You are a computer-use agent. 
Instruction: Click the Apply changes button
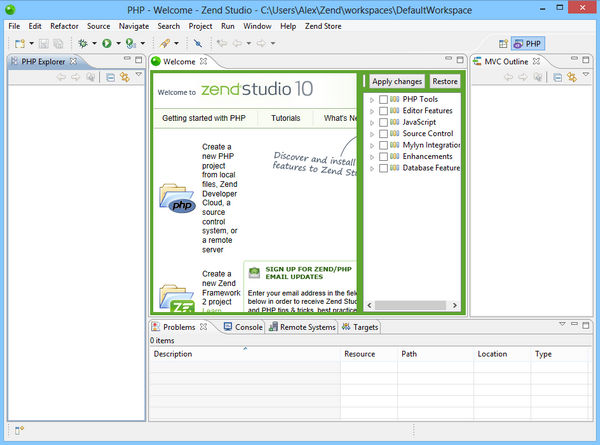pyautogui.click(x=397, y=81)
